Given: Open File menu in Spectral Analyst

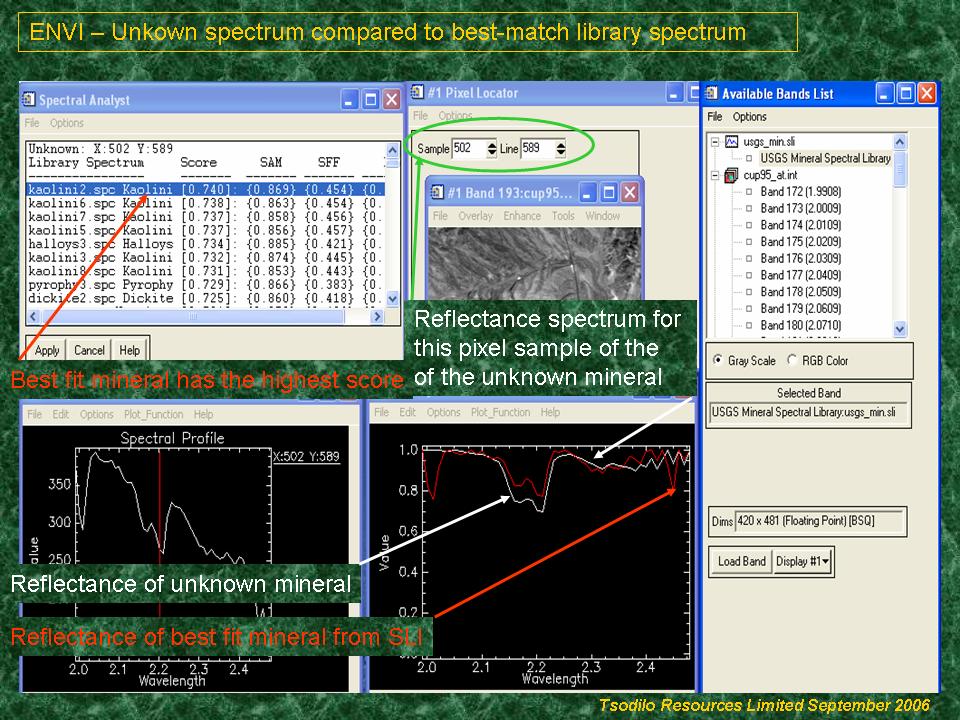Looking at the screenshot, I should click(x=32, y=123).
